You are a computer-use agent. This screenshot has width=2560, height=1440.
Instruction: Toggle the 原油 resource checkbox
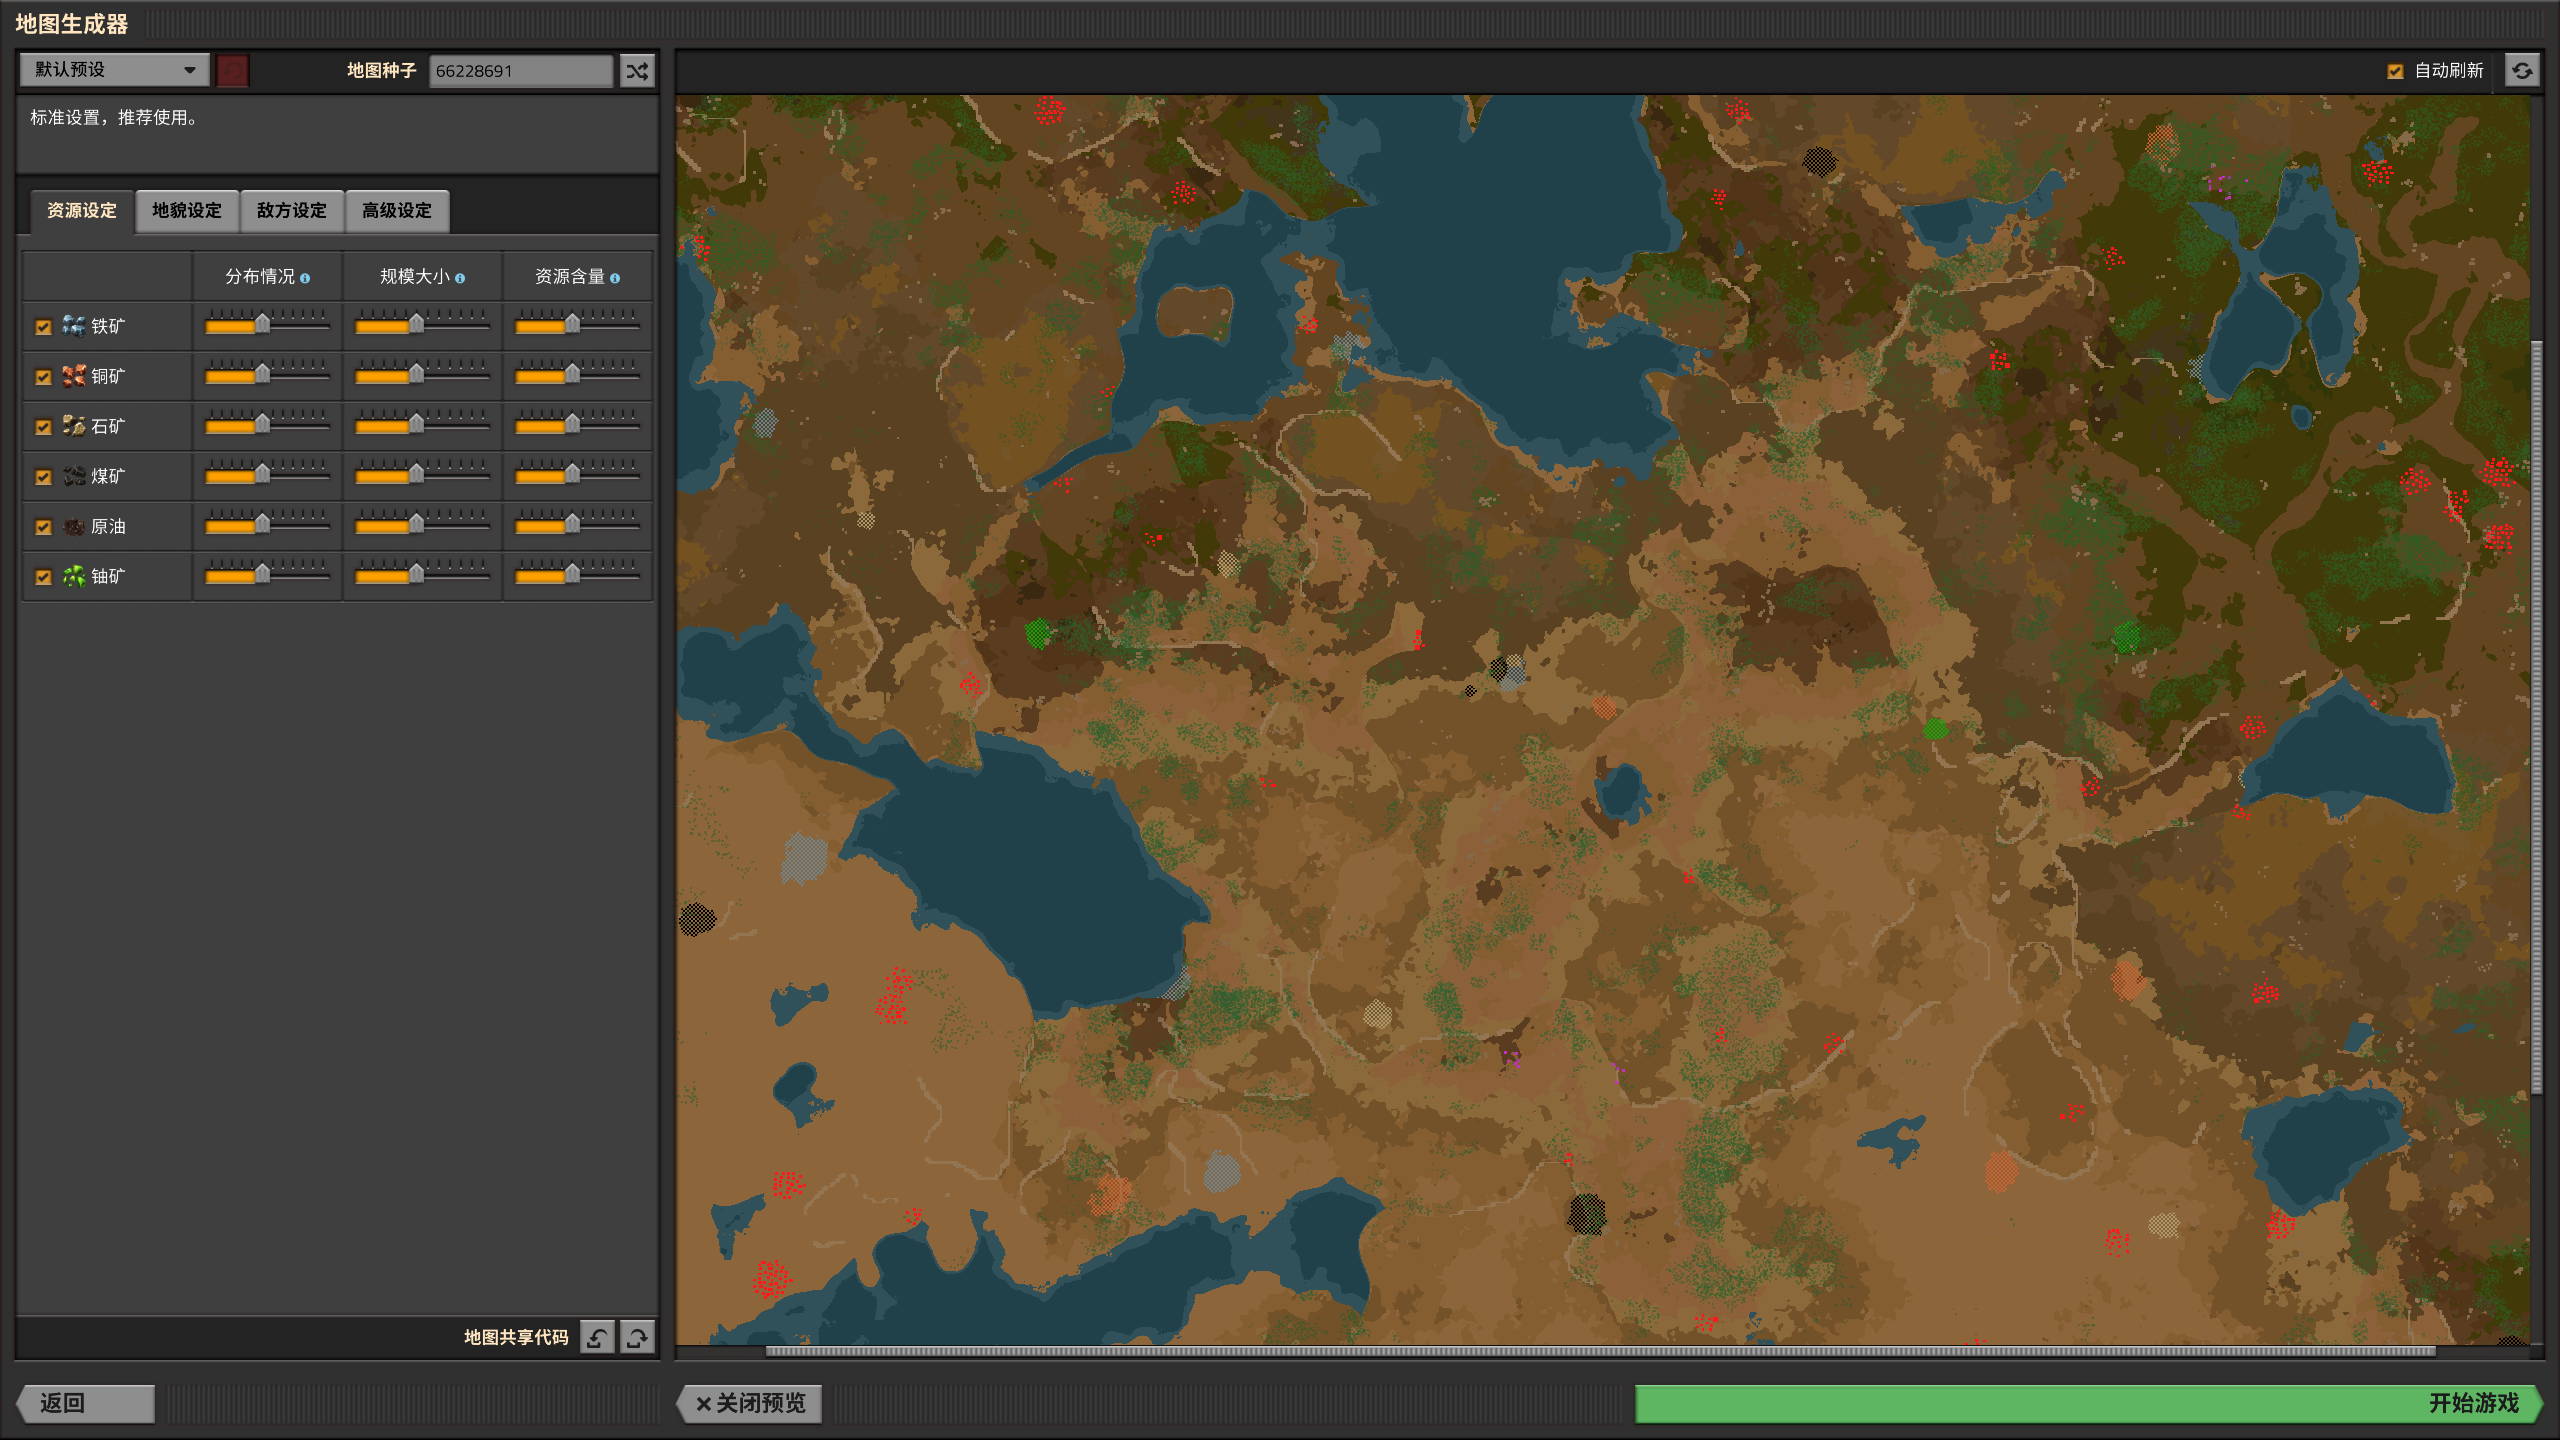(x=43, y=527)
